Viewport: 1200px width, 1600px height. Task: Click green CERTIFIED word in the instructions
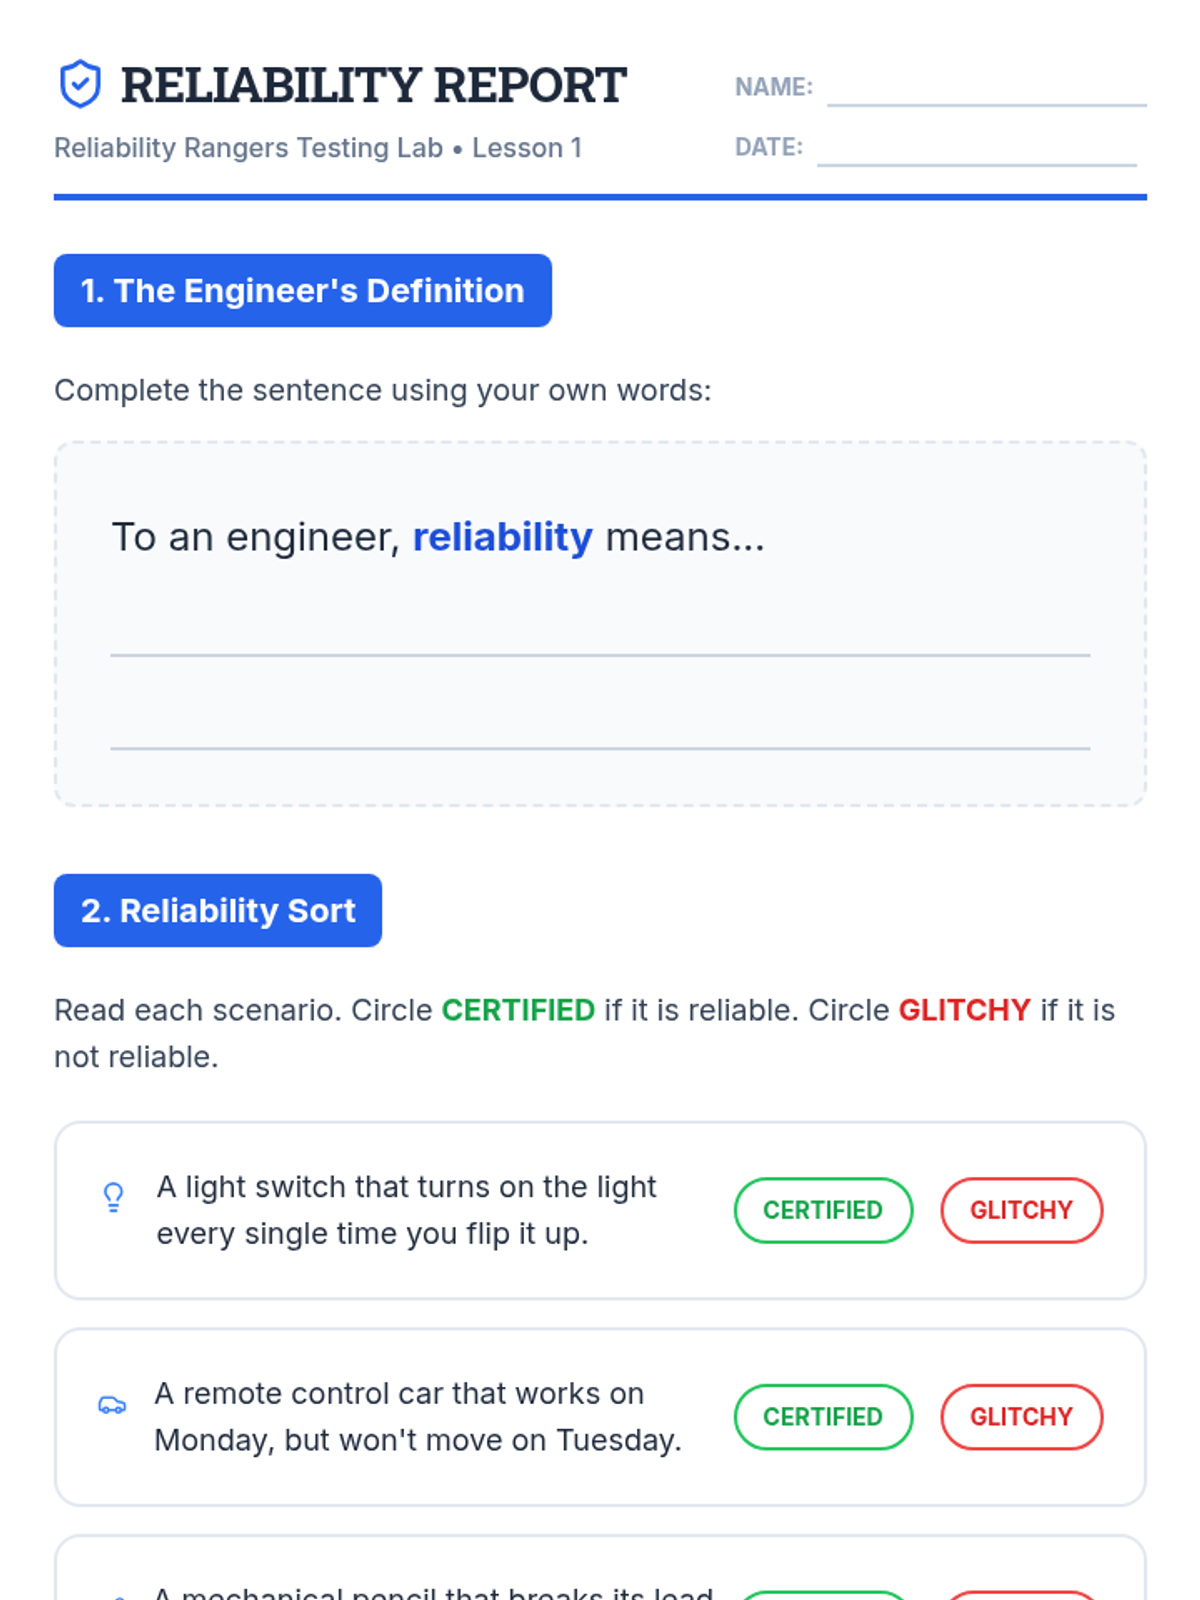coord(518,1010)
